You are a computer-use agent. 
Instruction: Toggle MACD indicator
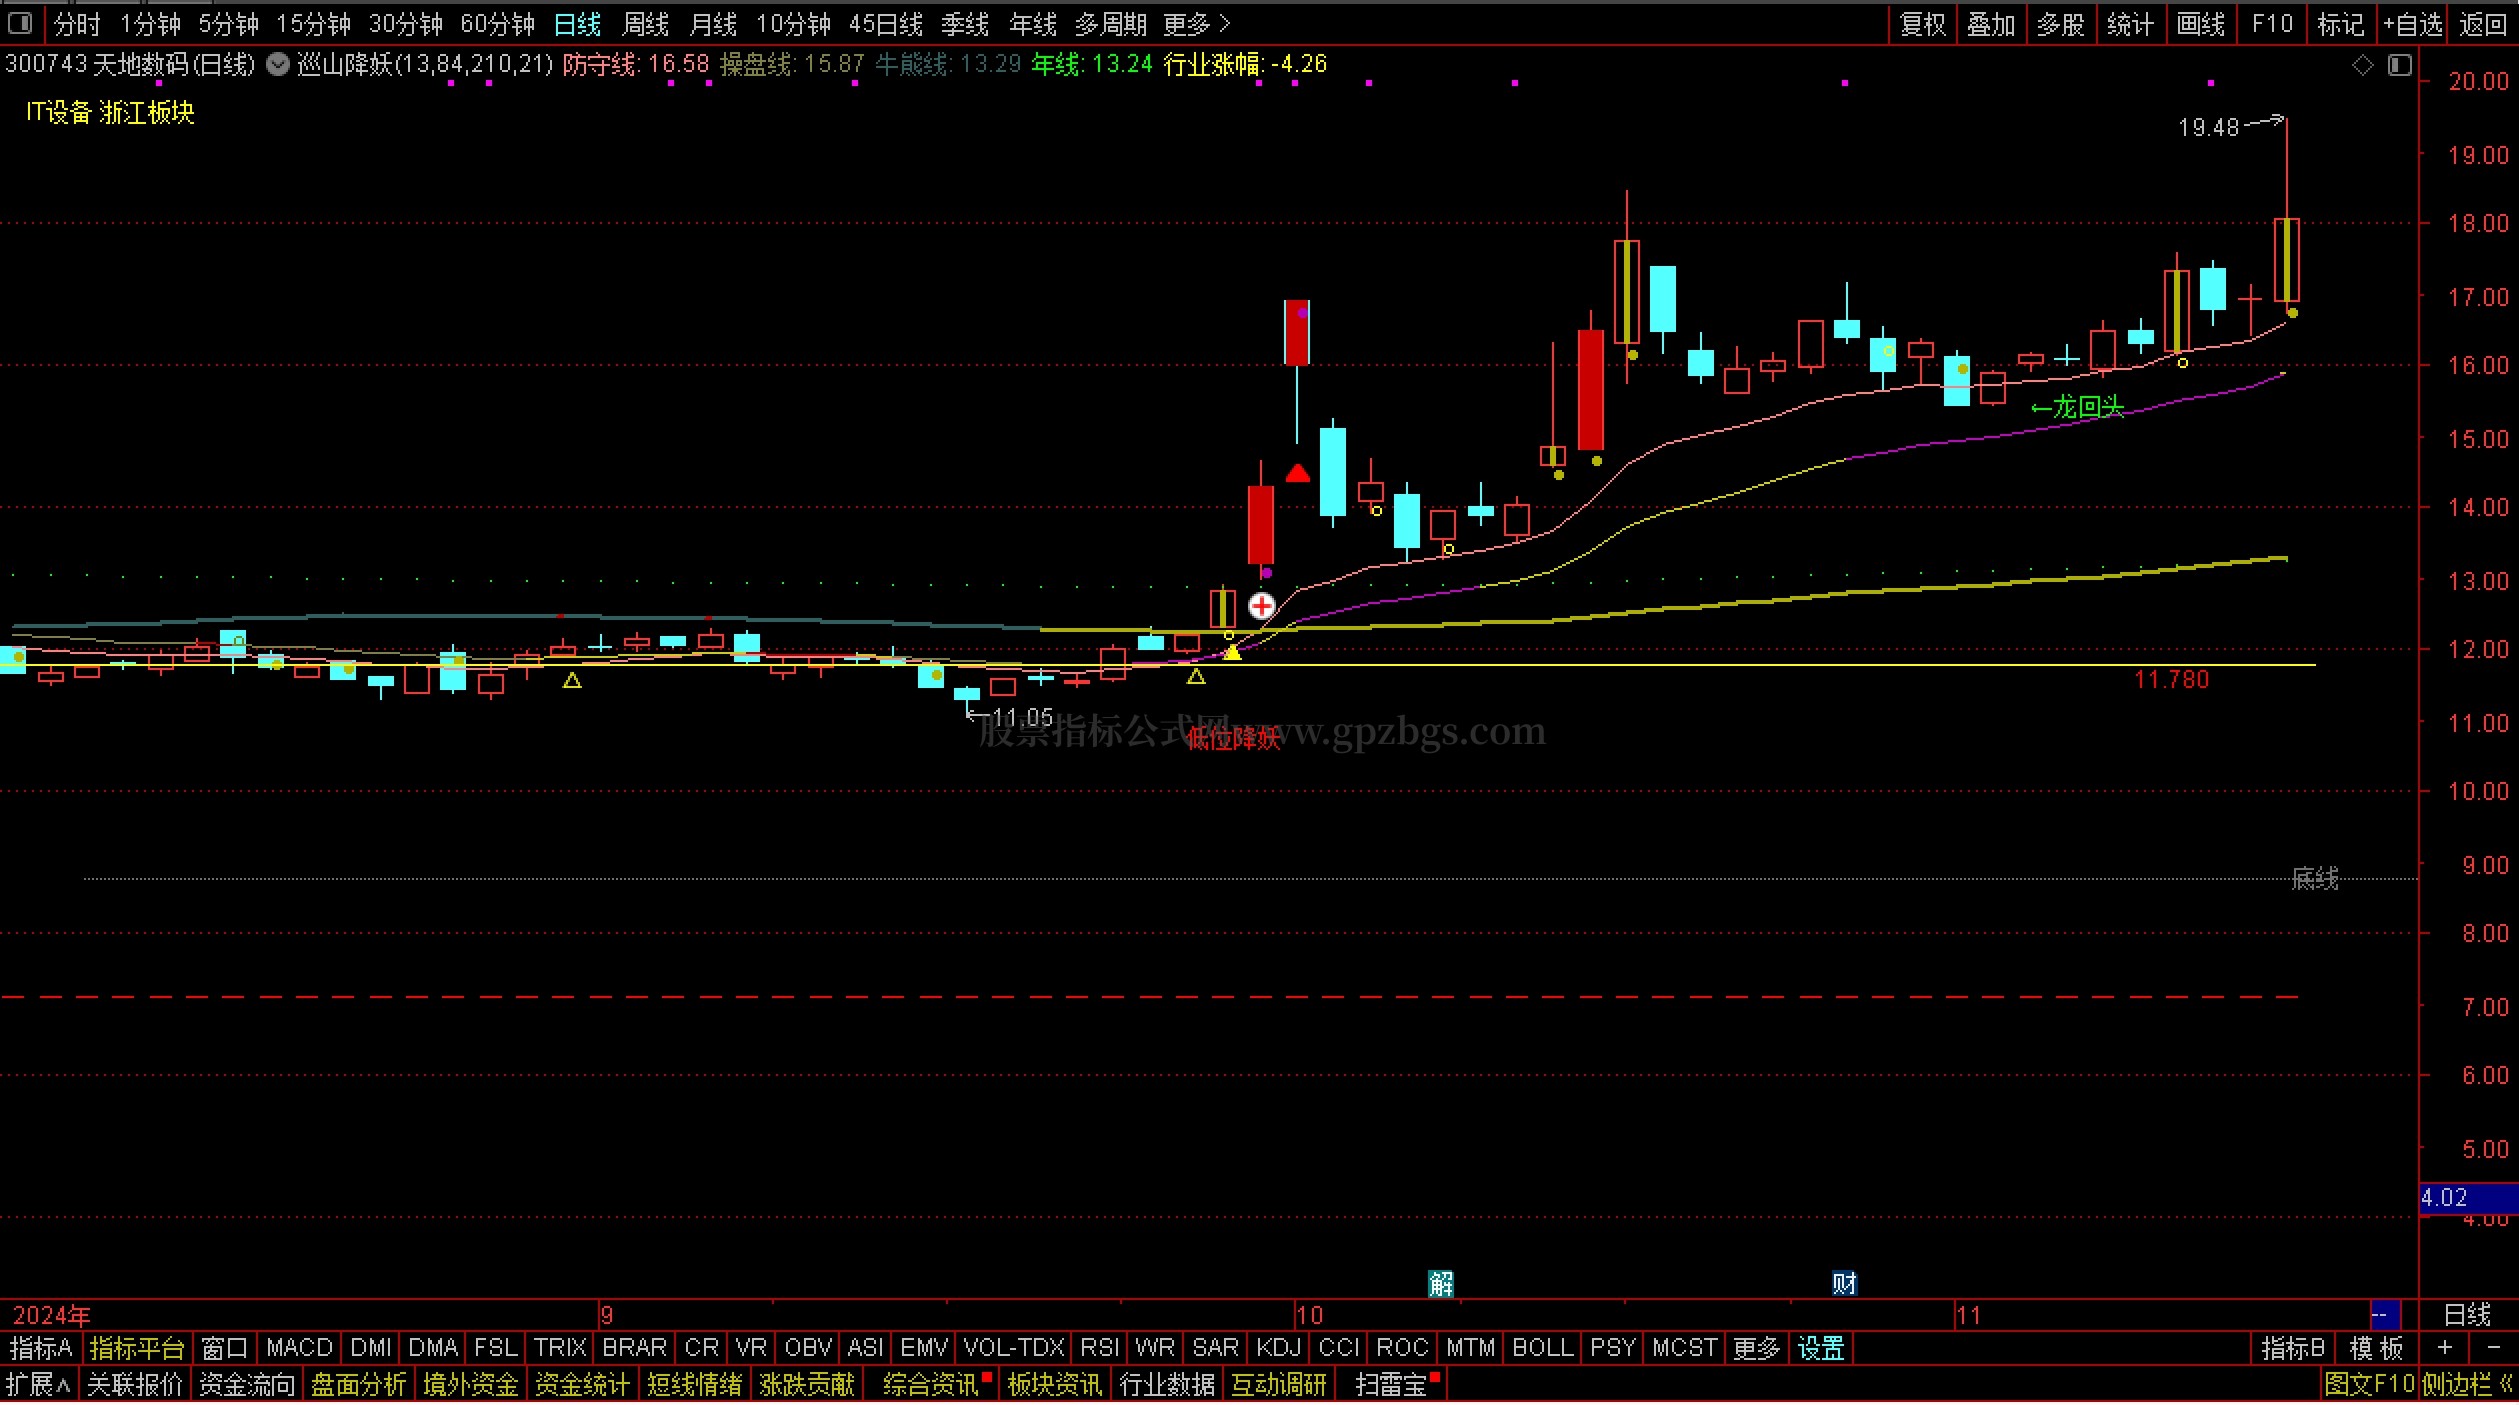pyautogui.click(x=299, y=1348)
